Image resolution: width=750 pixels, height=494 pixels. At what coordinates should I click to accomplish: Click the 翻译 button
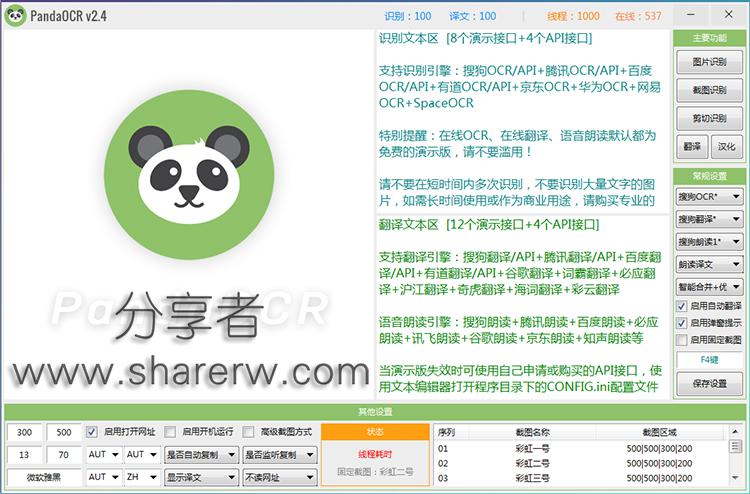[692, 146]
